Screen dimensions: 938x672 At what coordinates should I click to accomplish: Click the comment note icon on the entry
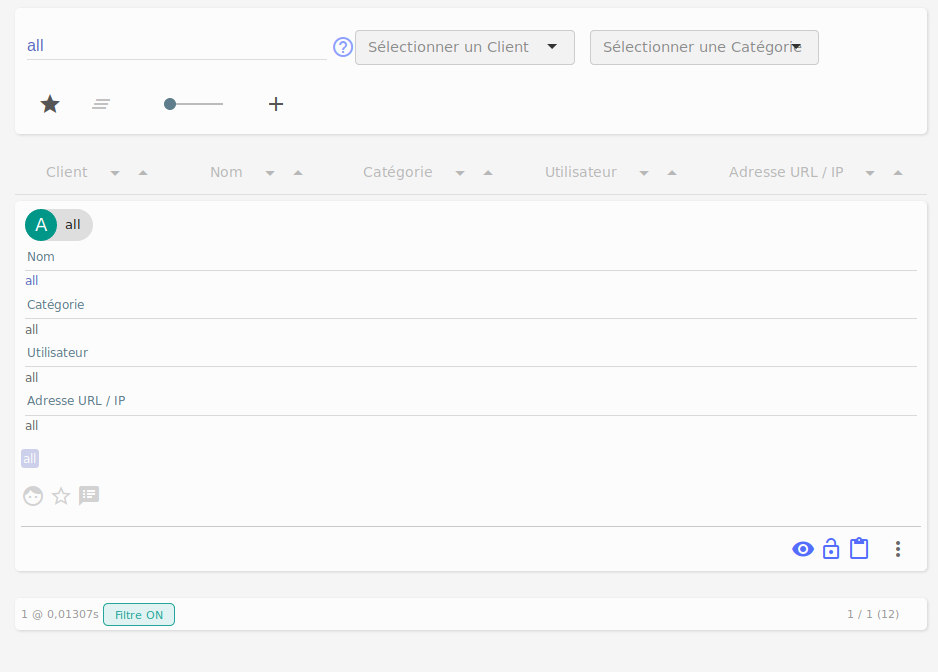[88, 495]
